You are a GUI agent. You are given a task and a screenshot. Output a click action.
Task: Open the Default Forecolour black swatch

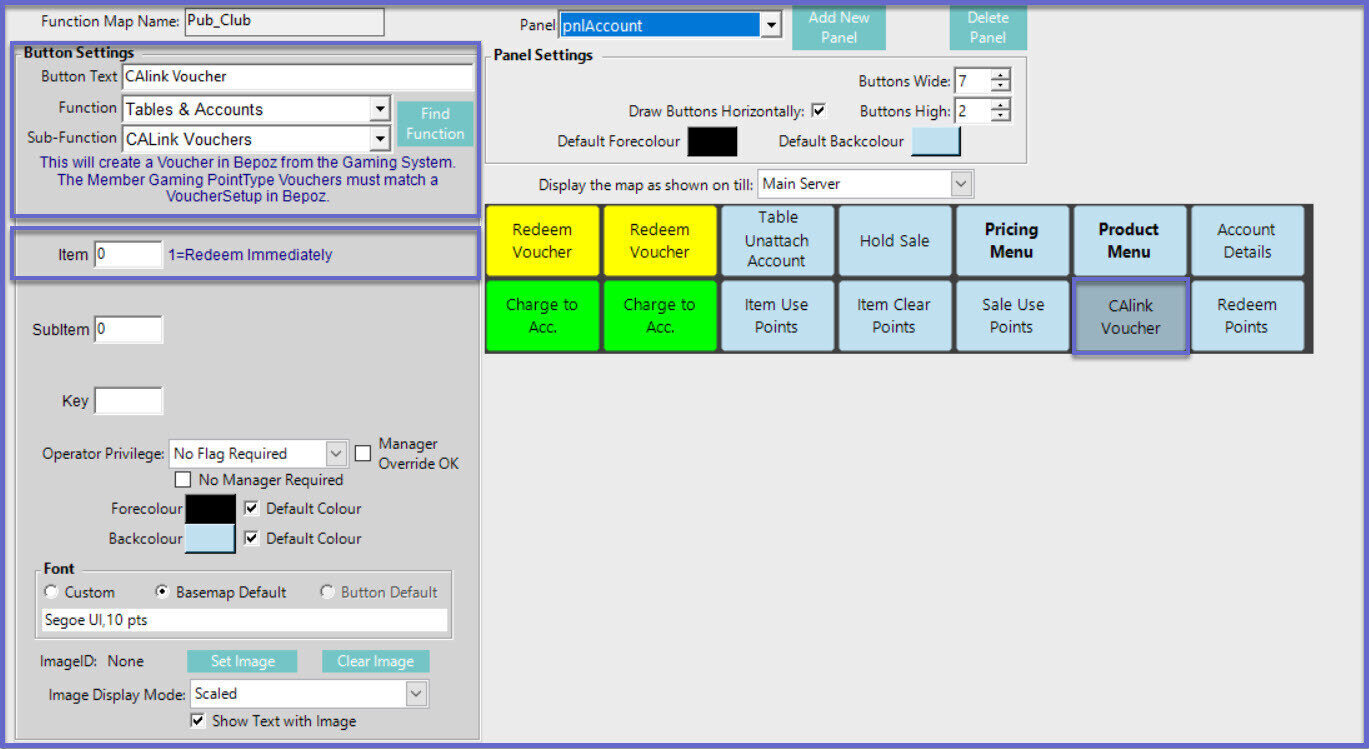tap(712, 142)
